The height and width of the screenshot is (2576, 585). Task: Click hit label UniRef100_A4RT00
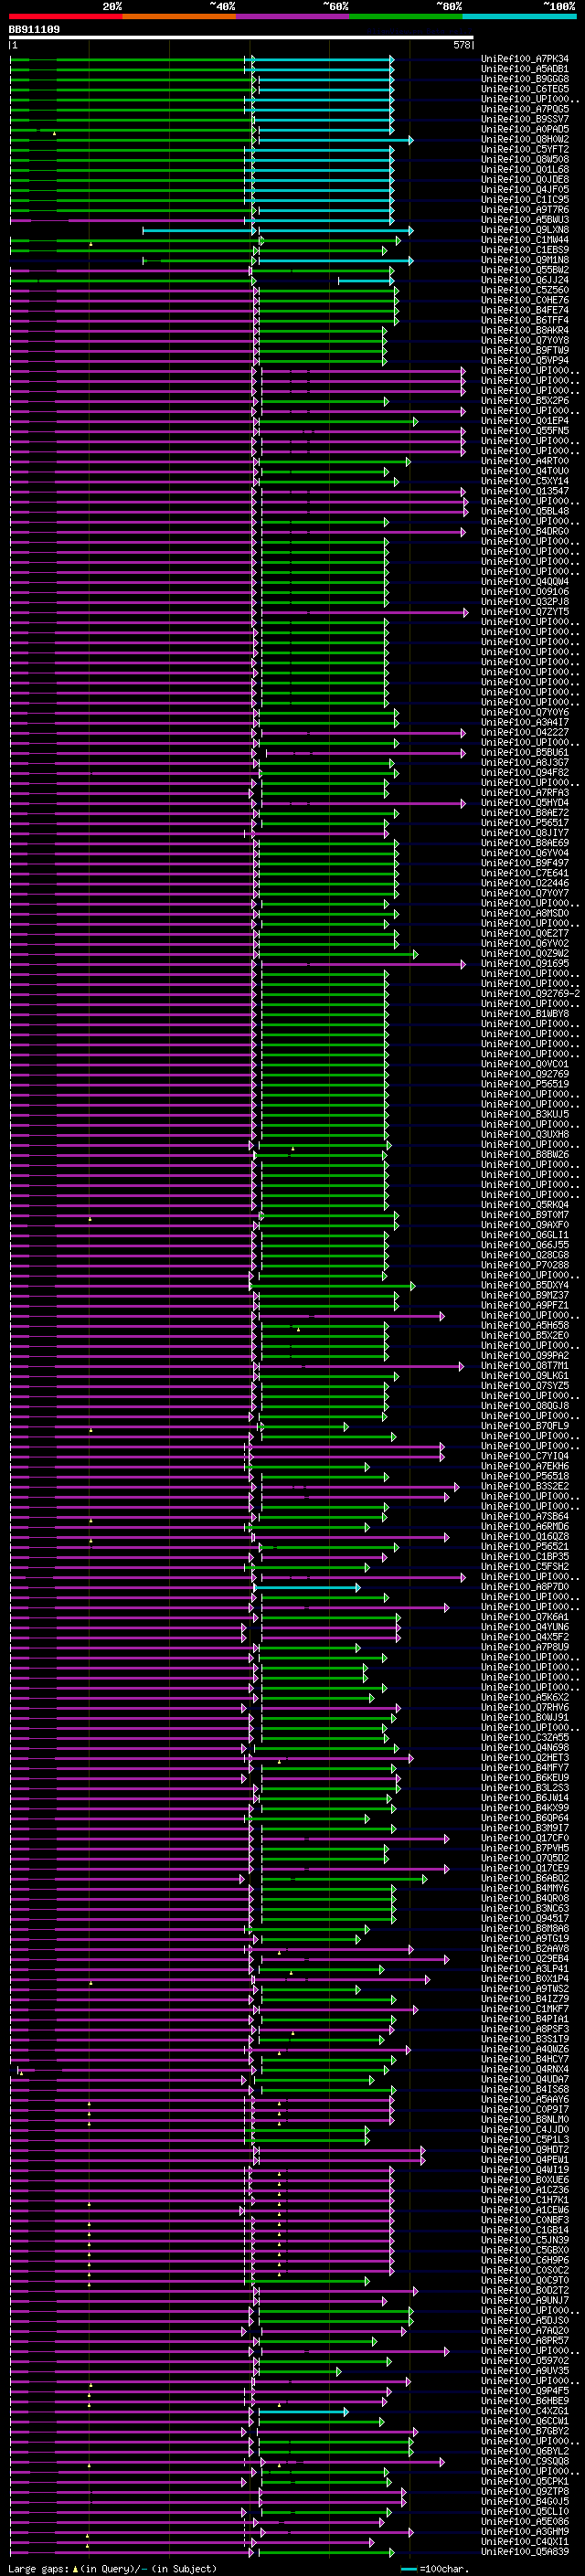[525, 461]
